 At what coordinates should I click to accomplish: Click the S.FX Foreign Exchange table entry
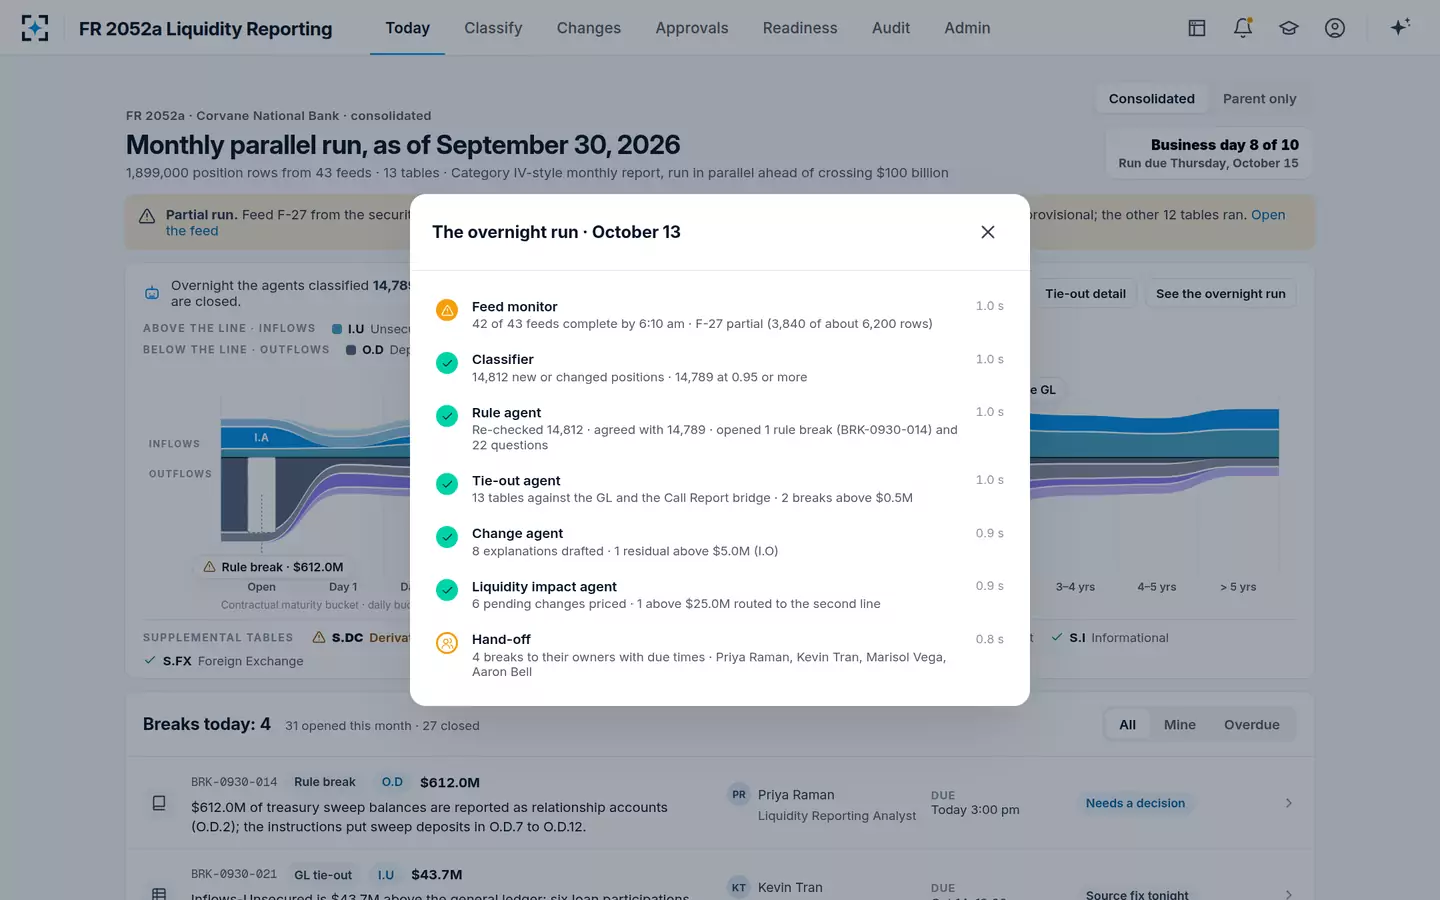point(223,661)
